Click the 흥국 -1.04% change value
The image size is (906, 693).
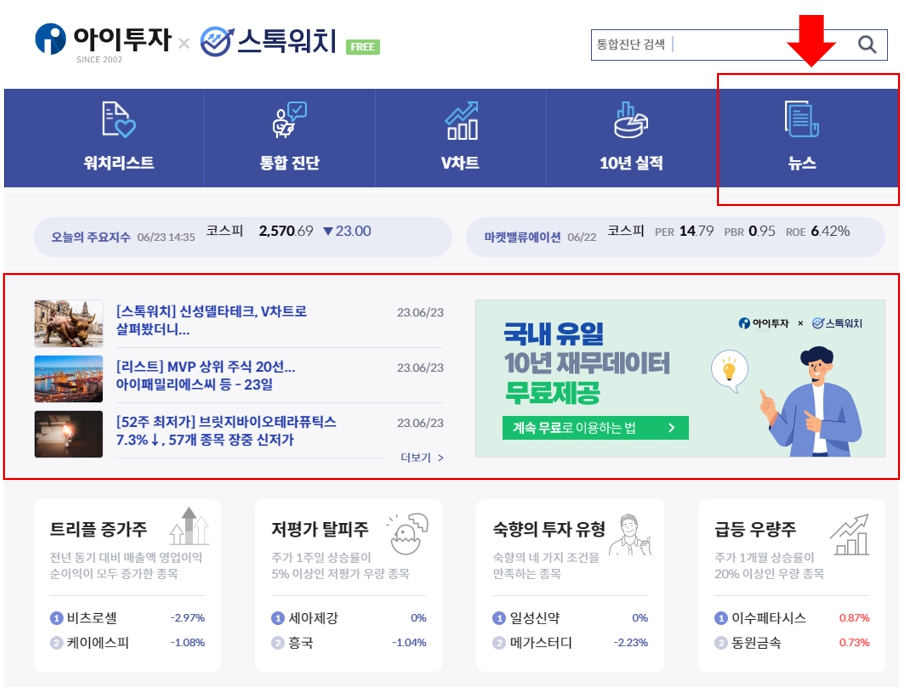pyautogui.click(x=409, y=643)
